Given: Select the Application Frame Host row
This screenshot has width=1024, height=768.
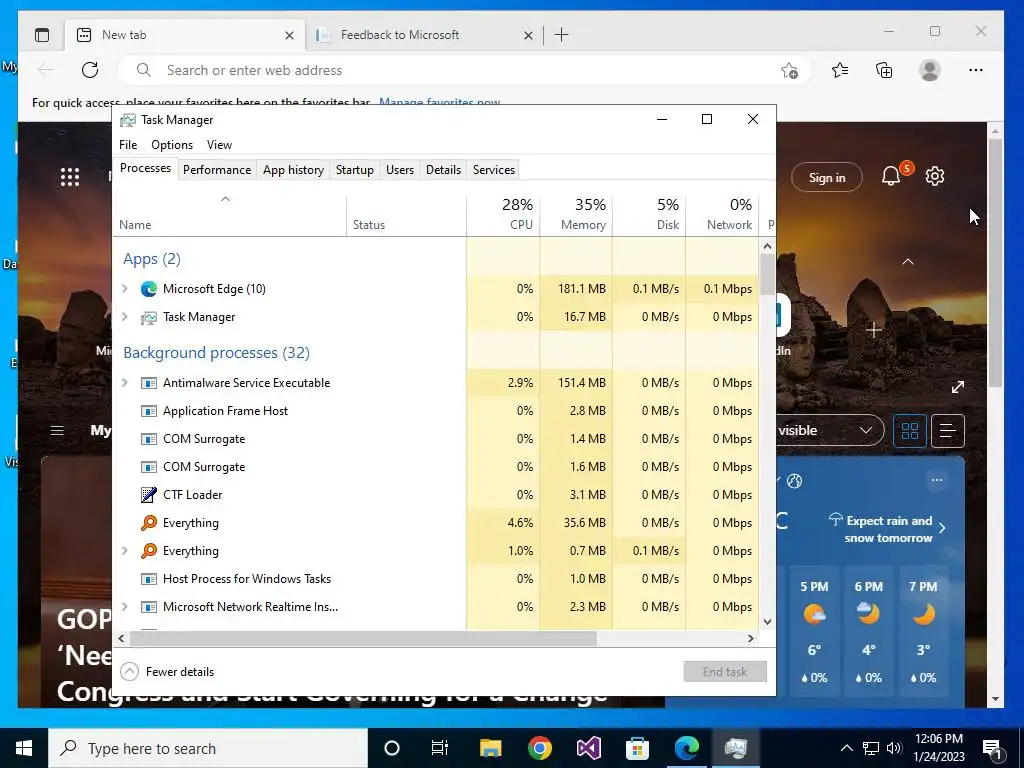Looking at the screenshot, I should tap(436, 411).
